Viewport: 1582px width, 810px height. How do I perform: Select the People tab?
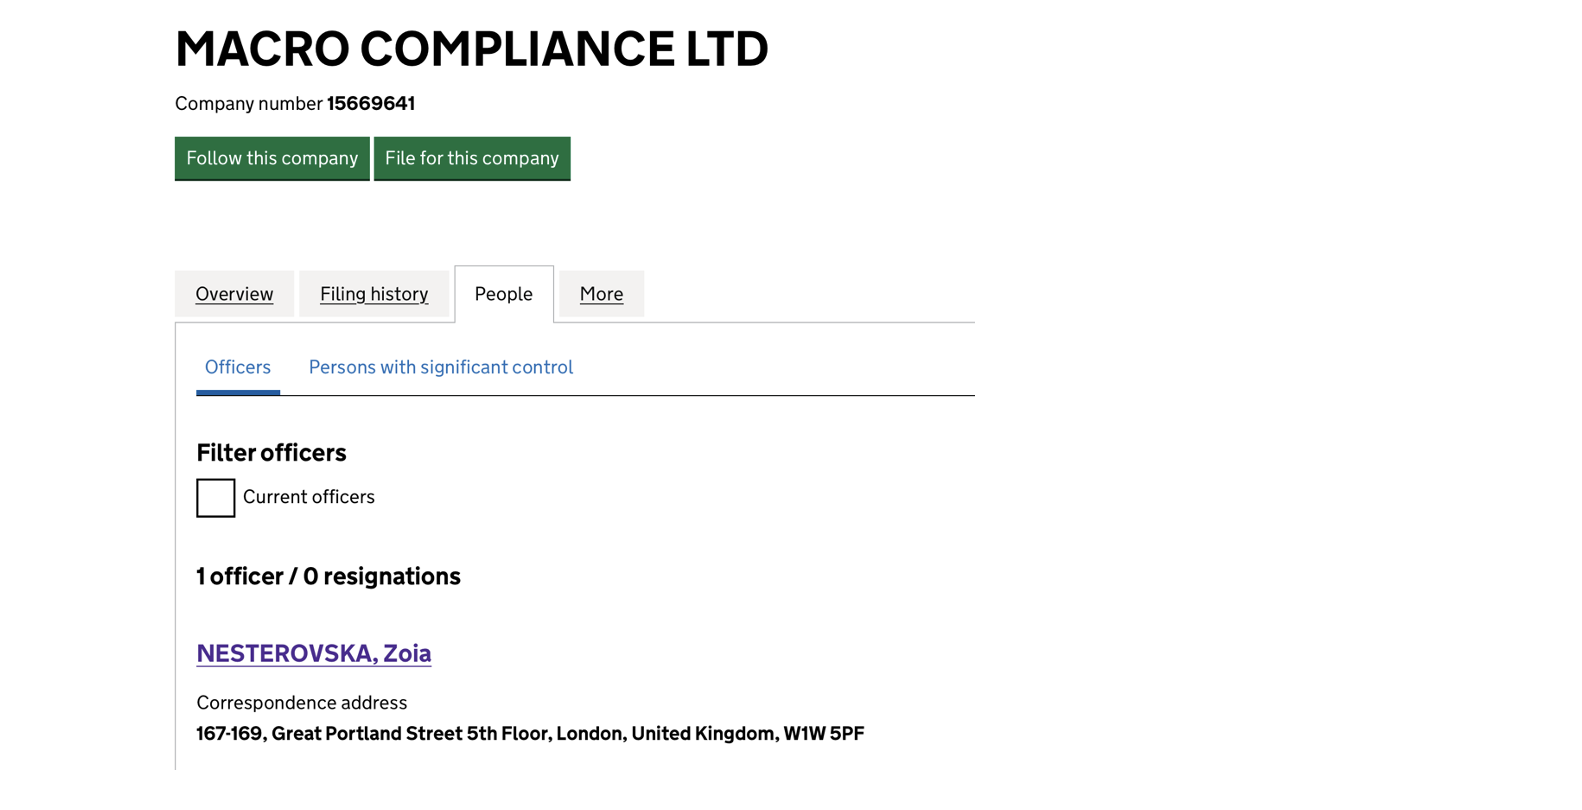click(503, 294)
